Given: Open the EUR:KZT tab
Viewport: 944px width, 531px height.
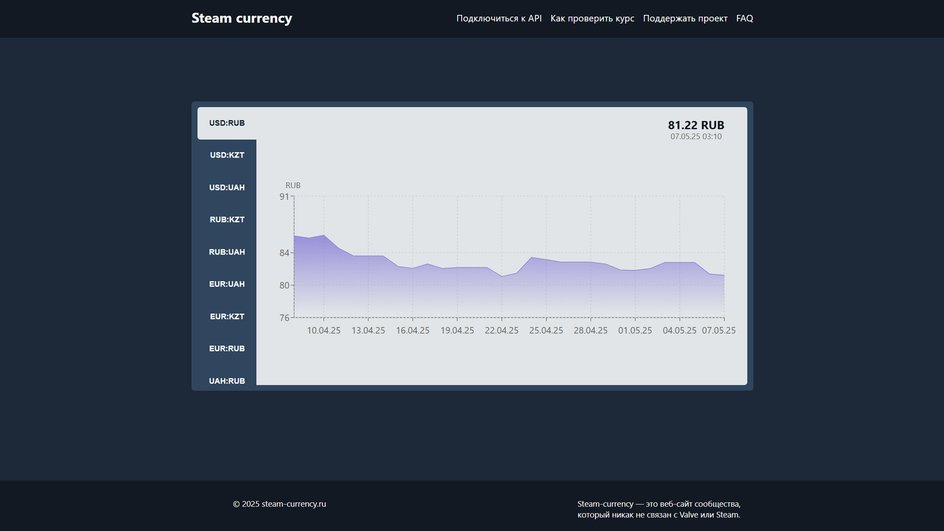Looking at the screenshot, I should tap(227, 316).
